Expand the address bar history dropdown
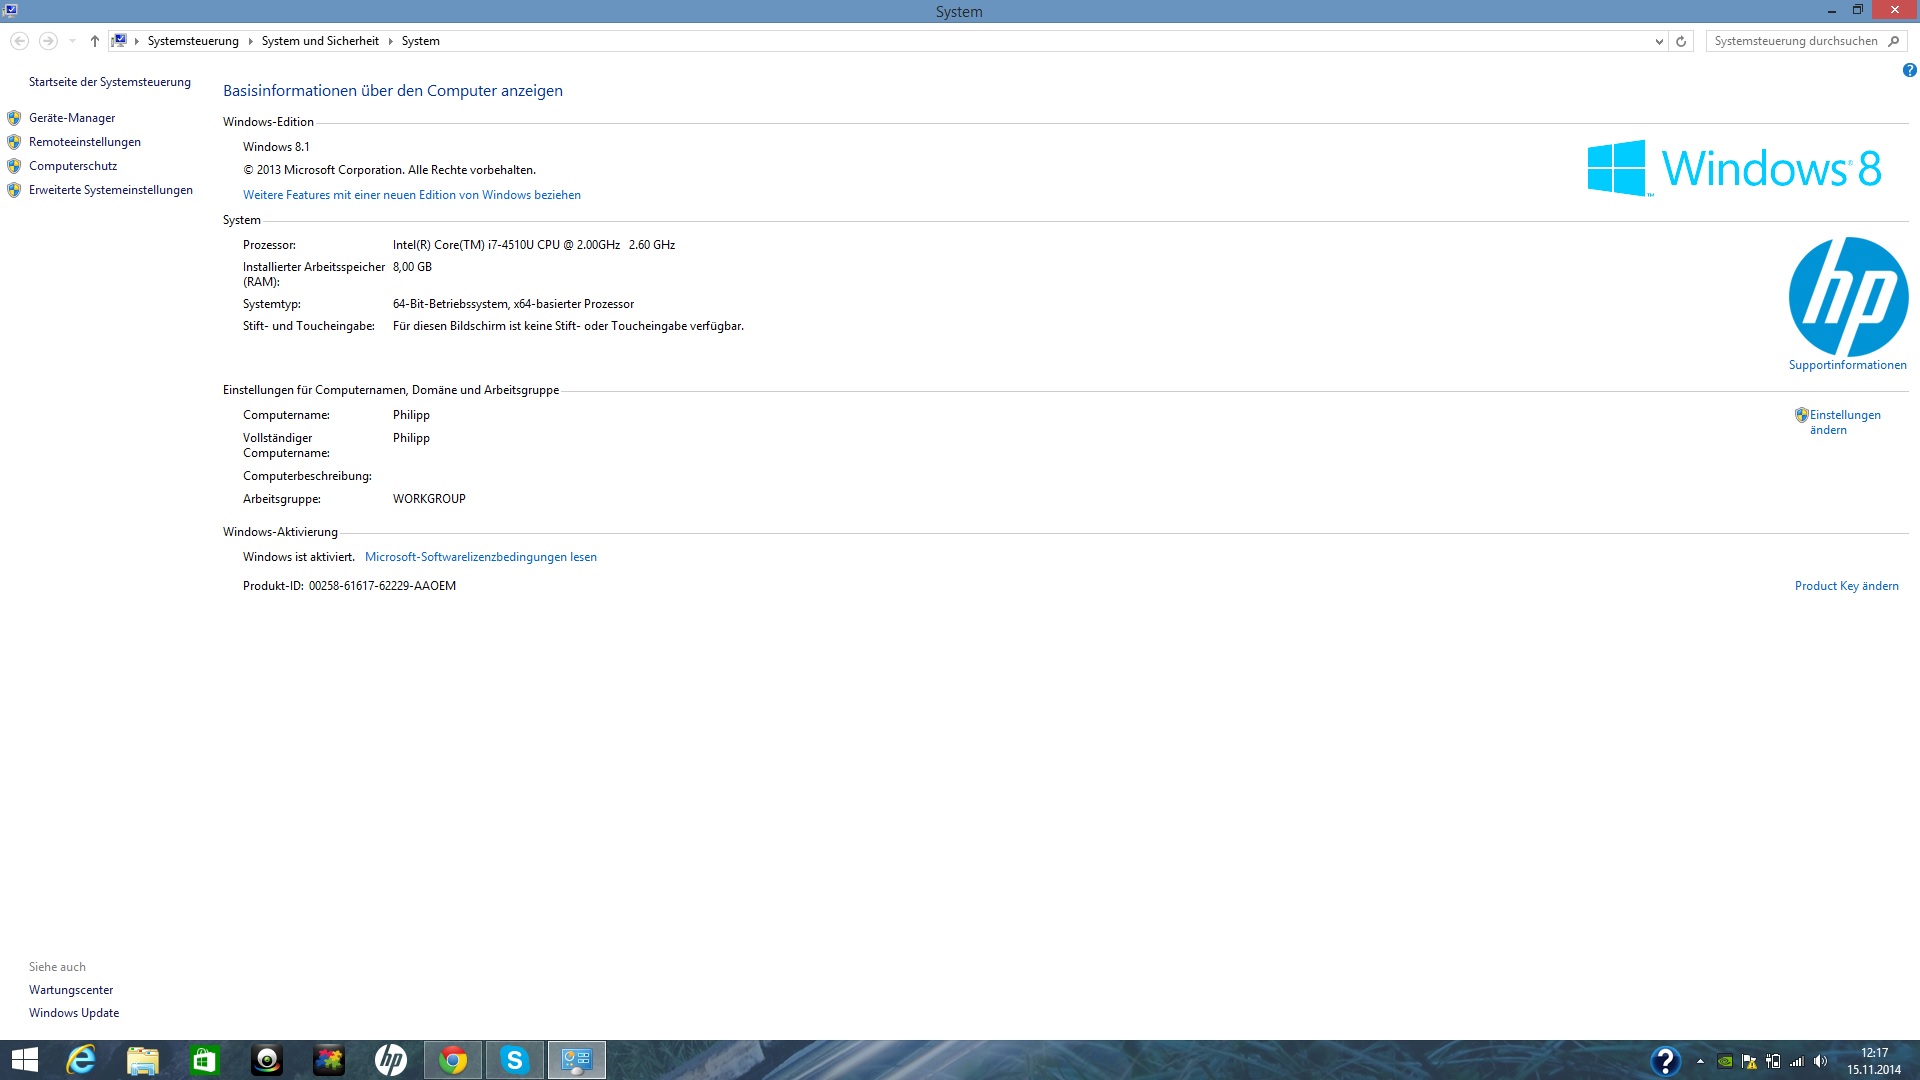 click(1659, 41)
